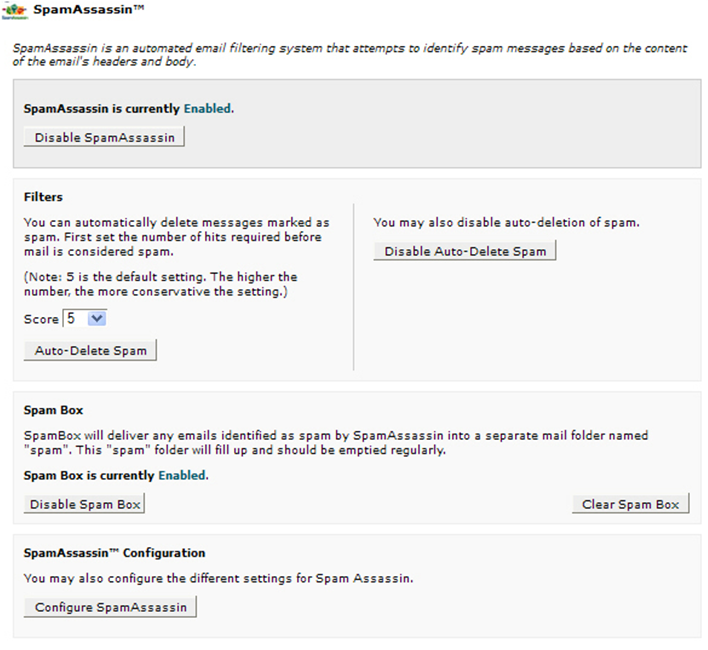
Task: Open the Score dropdown arrow
Action: 96,318
